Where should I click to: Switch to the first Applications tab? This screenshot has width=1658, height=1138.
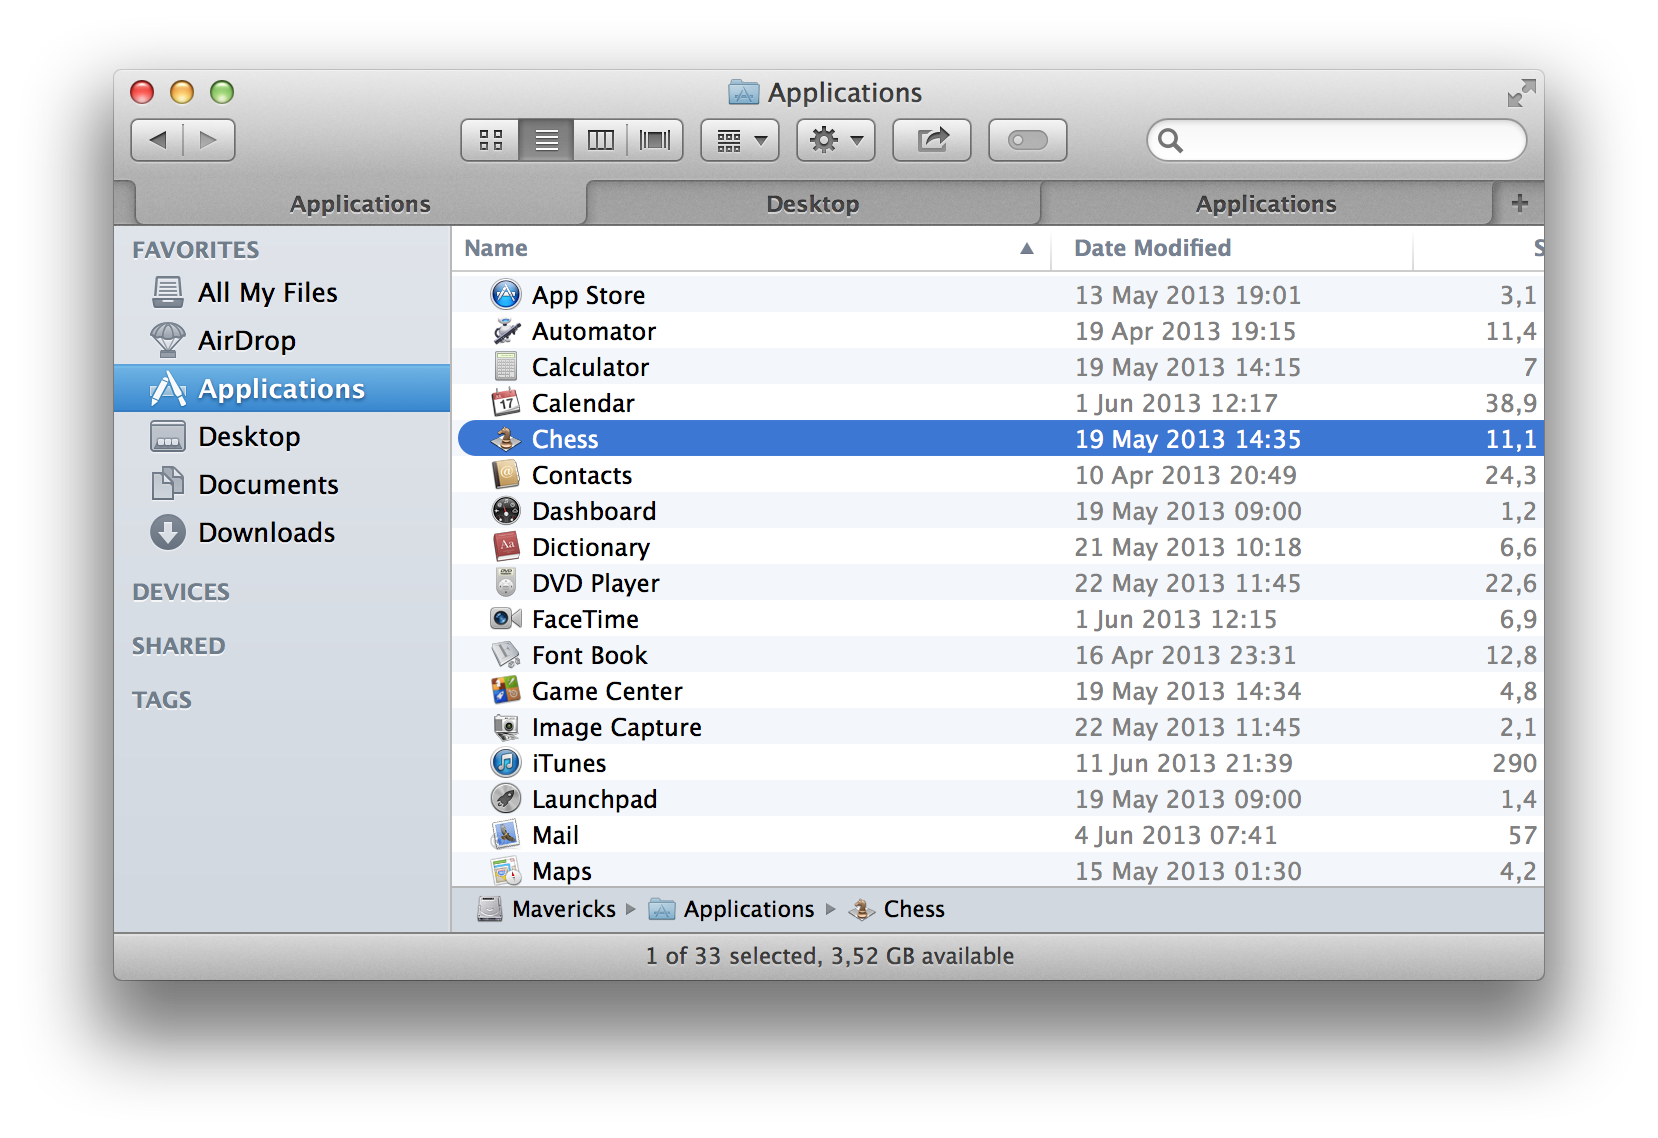[x=360, y=204]
